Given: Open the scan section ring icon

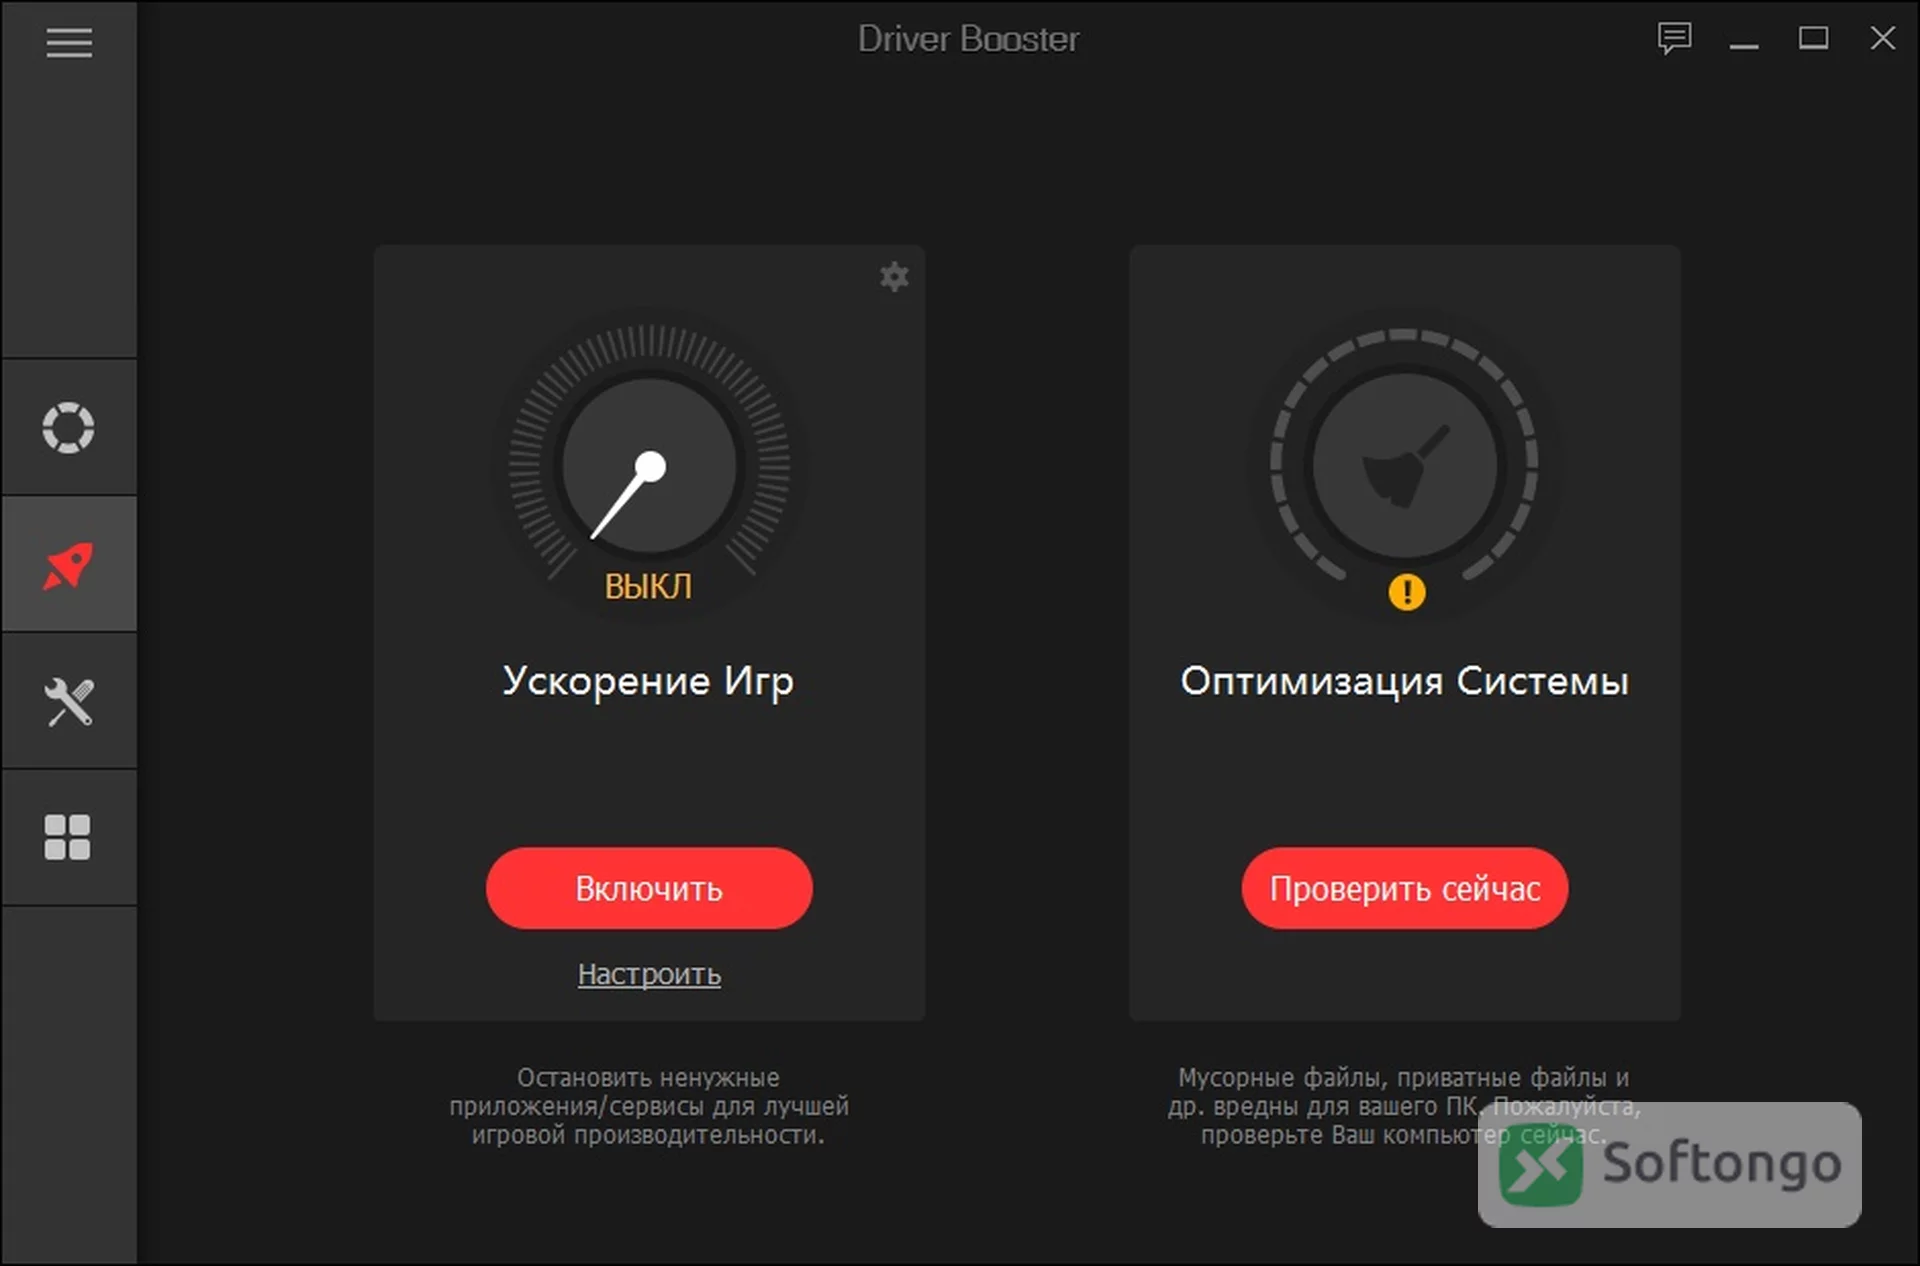Looking at the screenshot, I should pyautogui.click(x=68, y=428).
